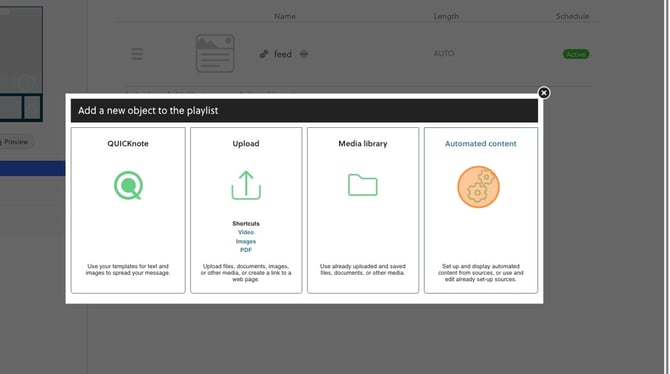
Task: Click the Active schedule badge
Action: point(576,54)
